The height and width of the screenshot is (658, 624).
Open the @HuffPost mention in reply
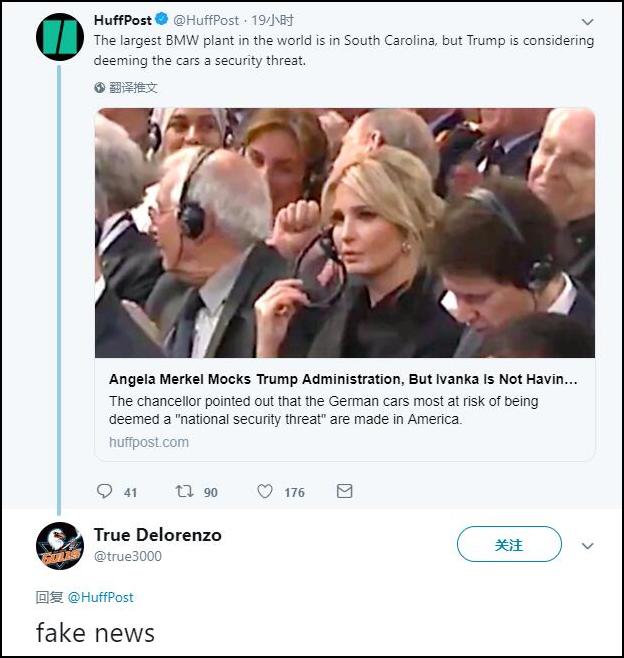click(100, 597)
